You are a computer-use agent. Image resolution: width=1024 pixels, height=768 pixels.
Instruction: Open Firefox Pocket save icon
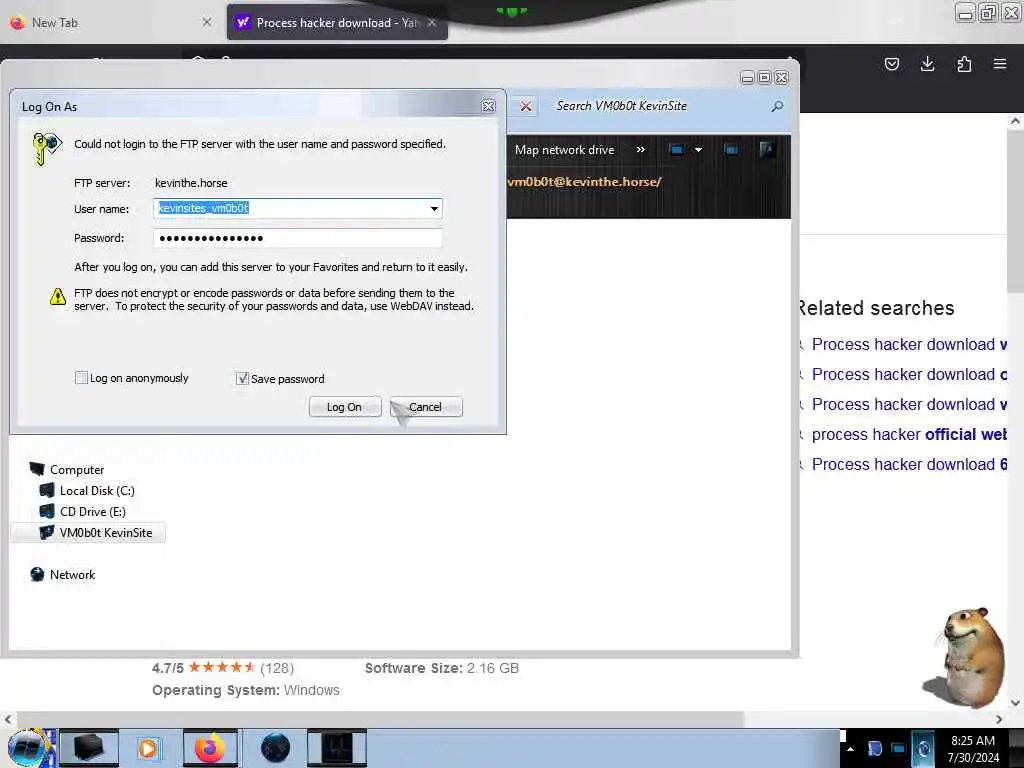pos(891,64)
